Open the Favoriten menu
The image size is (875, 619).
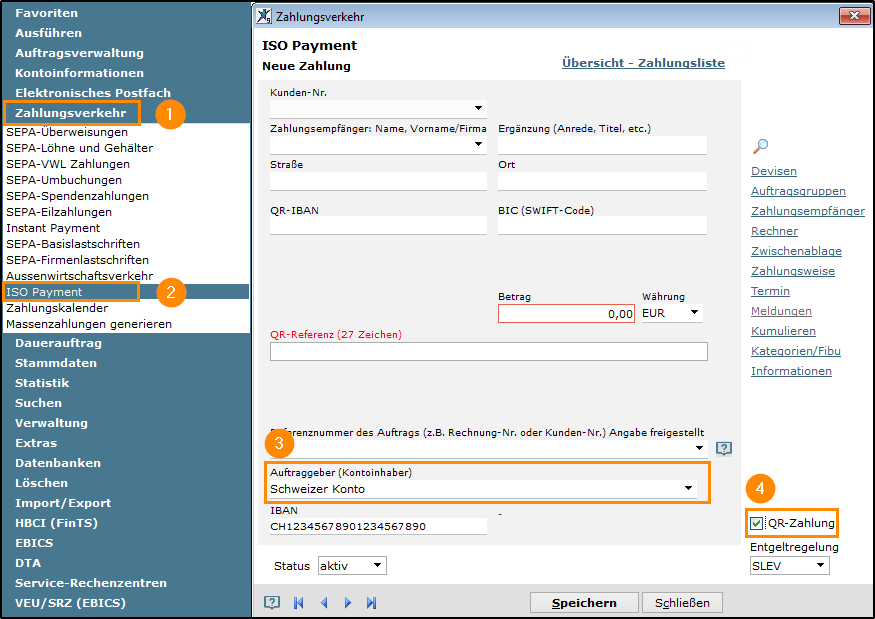point(46,13)
